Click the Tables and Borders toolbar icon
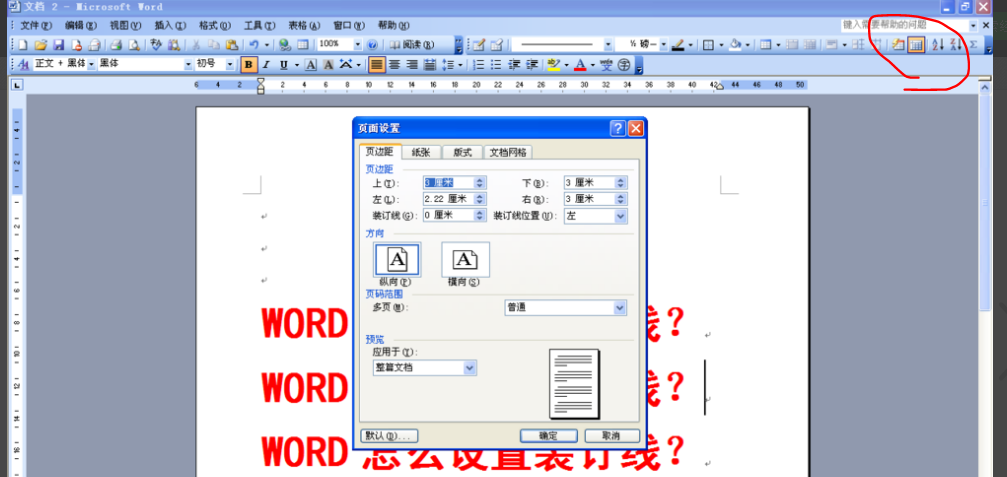1007x477 pixels. (x=302, y=45)
